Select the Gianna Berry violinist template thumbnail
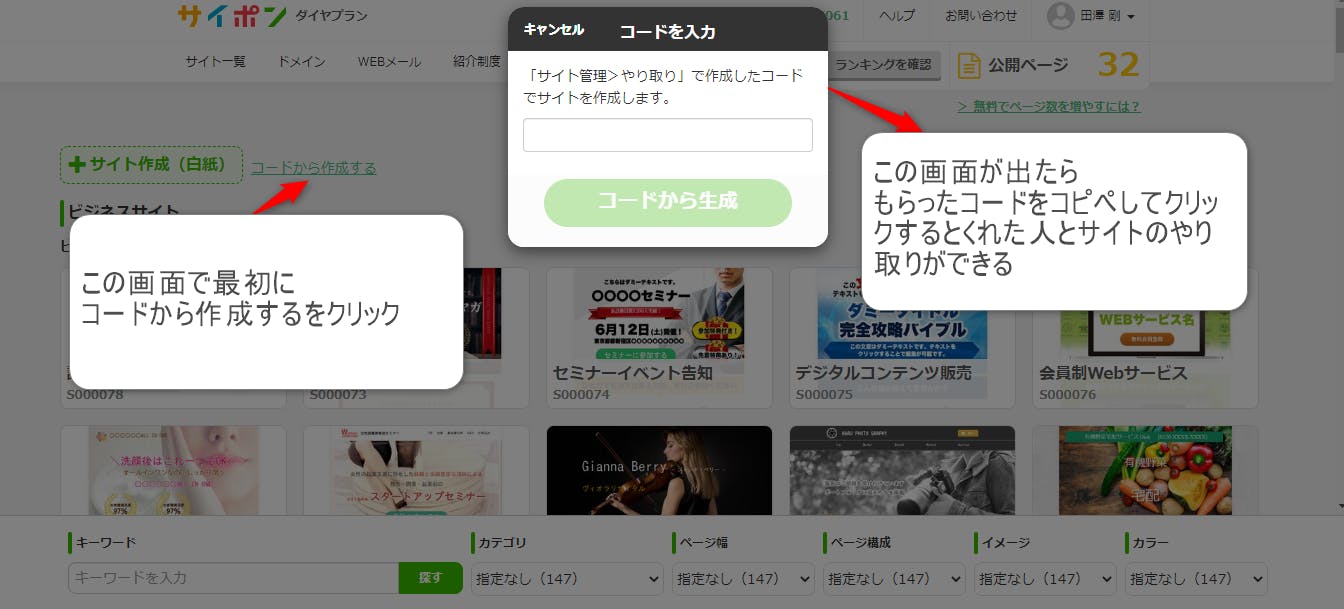Image resolution: width=1344 pixels, height=609 pixels. pyautogui.click(x=659, y=470)
